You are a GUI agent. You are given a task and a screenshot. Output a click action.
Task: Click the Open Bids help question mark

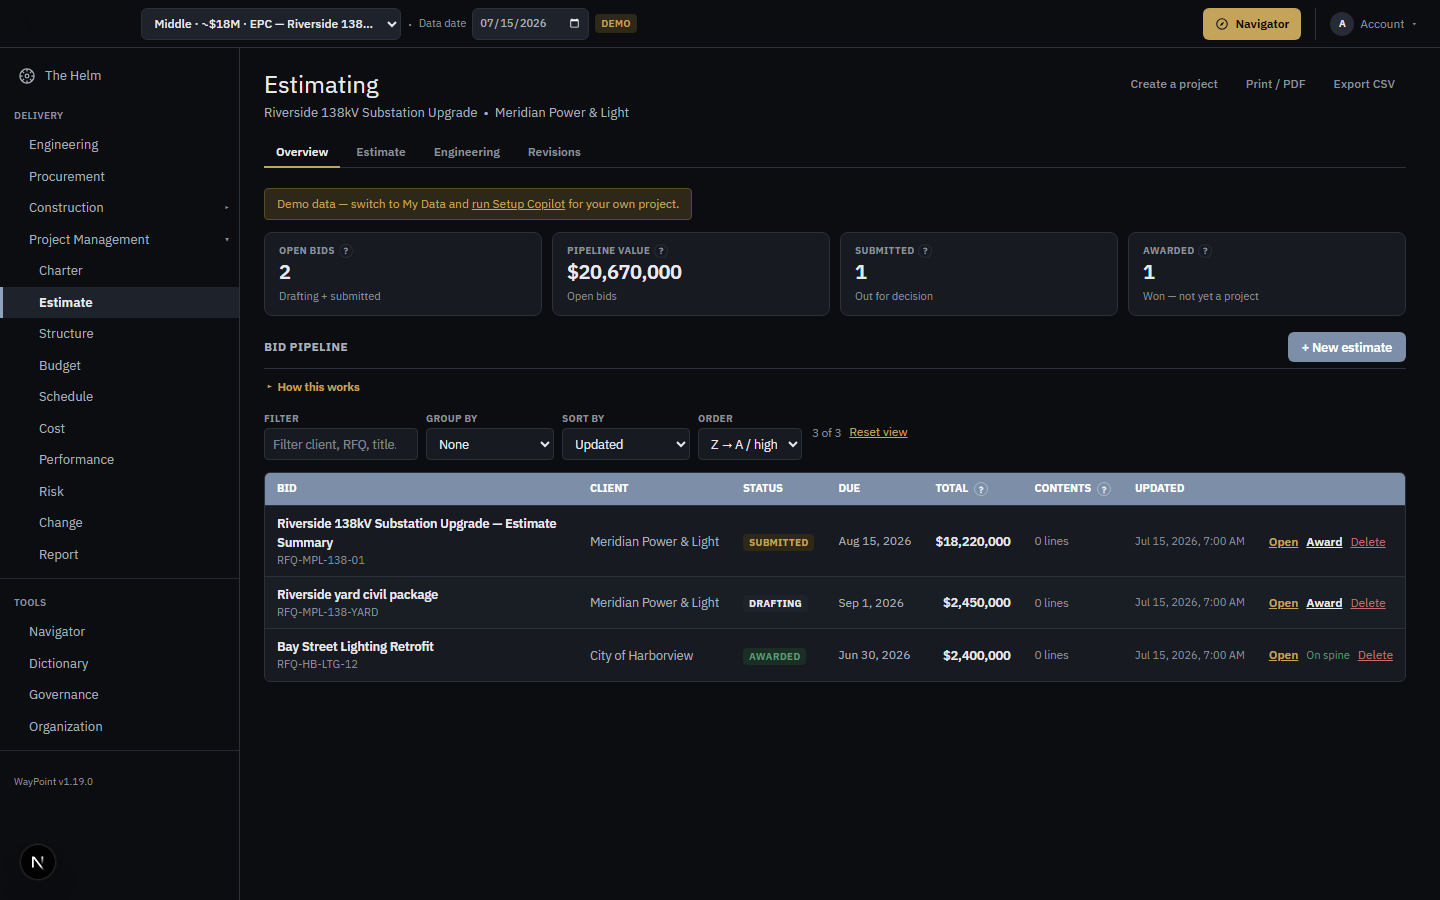pyautogui.click(x=346, y=251)
